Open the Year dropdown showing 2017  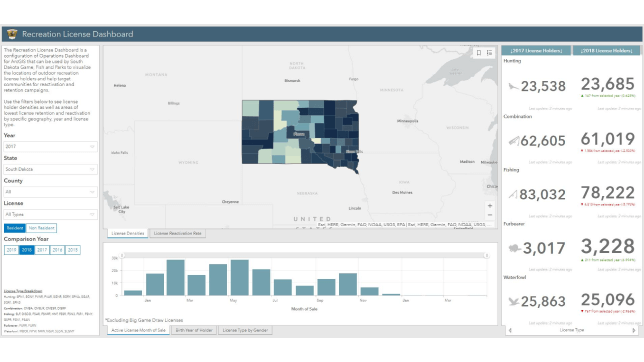[x=50, y=146]
